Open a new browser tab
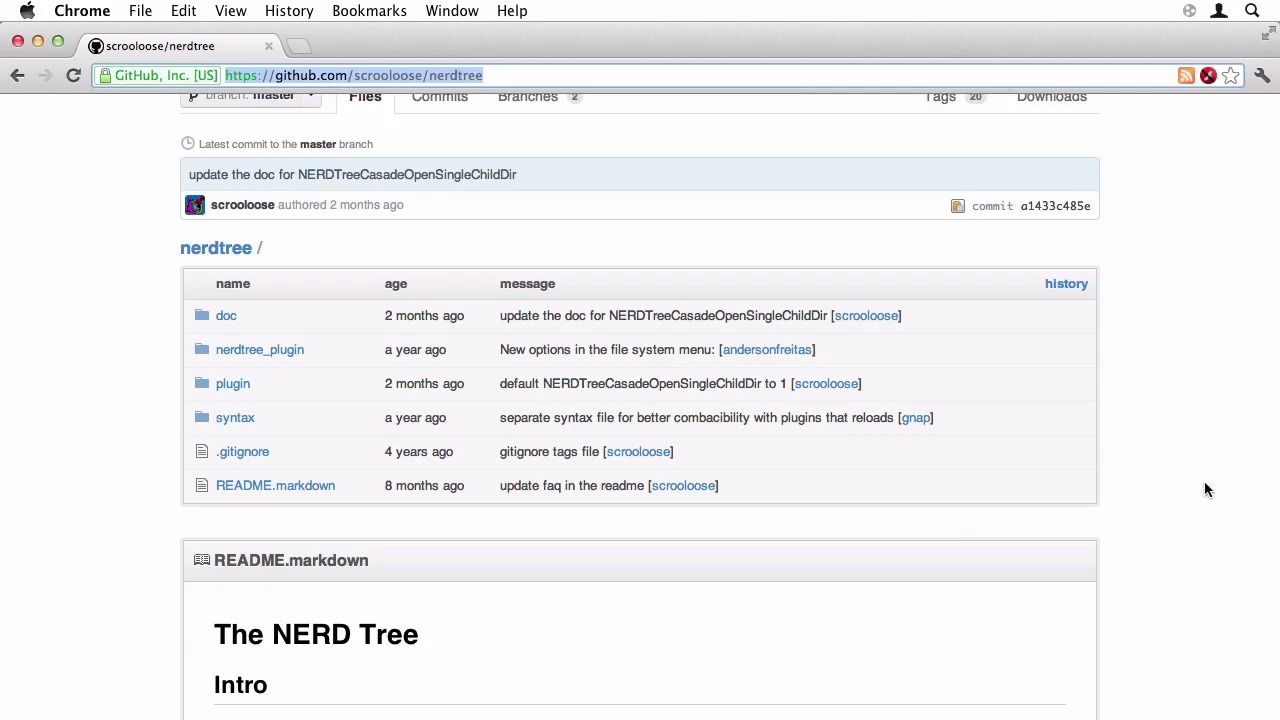Image resolution: width=1280 pixels, height=720 pixels. point(299,46)
